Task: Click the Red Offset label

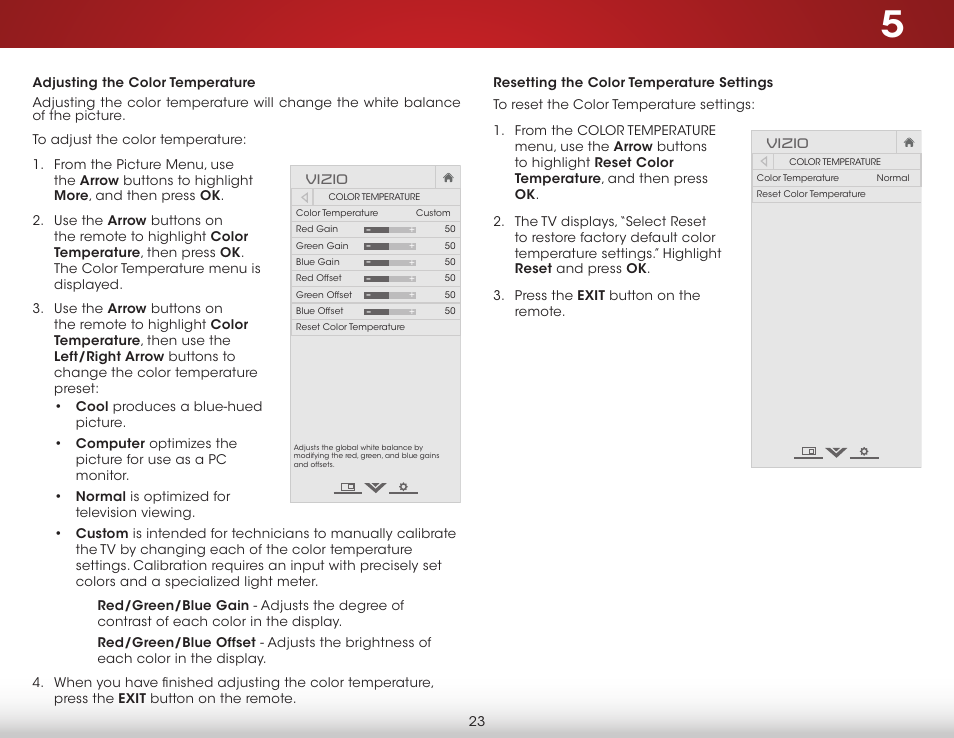Action: [x=319, y=278]
